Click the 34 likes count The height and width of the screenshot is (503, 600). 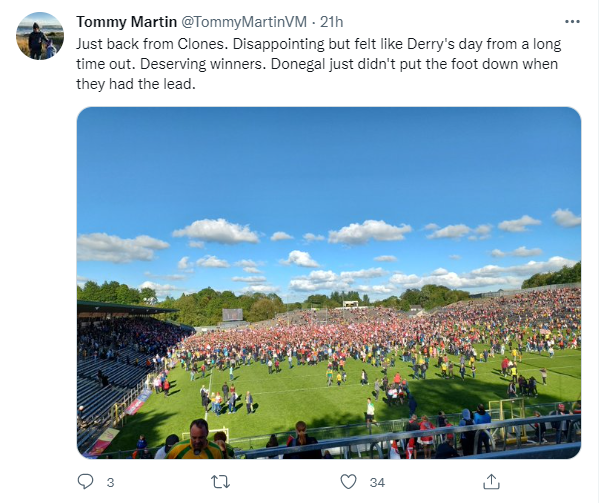[x=377, y=483]
